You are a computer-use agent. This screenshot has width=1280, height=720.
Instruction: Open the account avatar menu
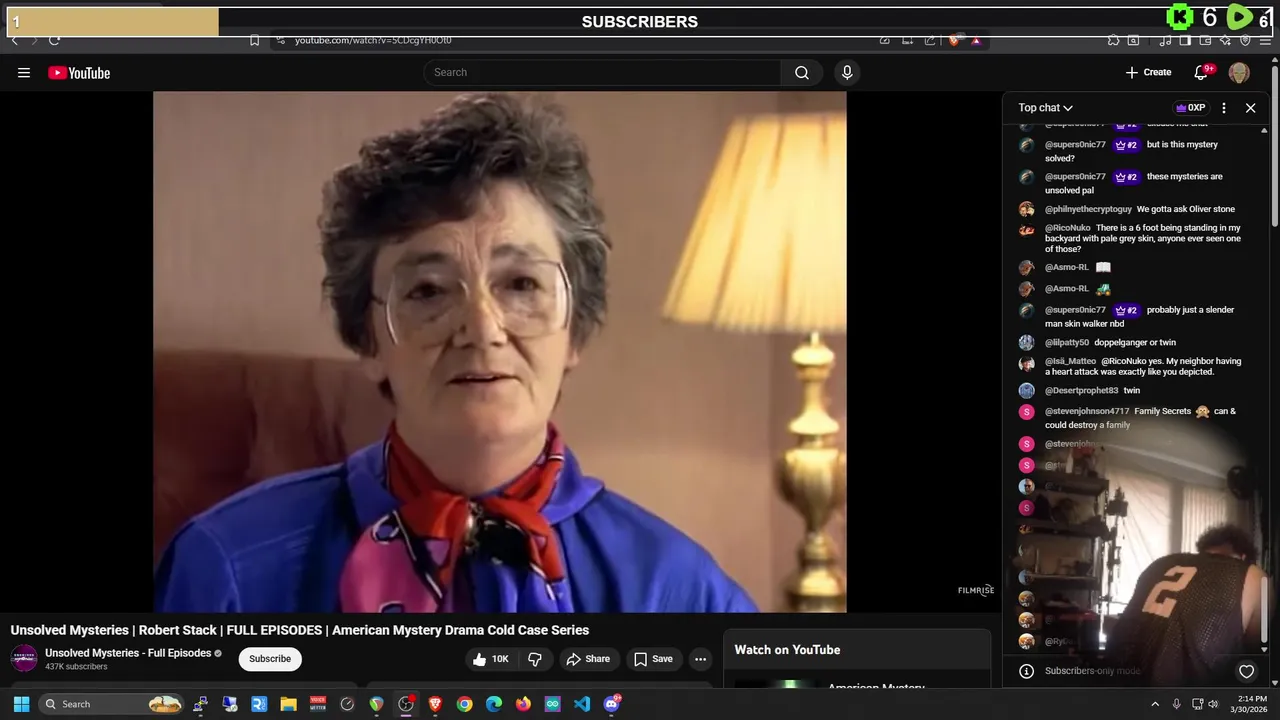1239,72
